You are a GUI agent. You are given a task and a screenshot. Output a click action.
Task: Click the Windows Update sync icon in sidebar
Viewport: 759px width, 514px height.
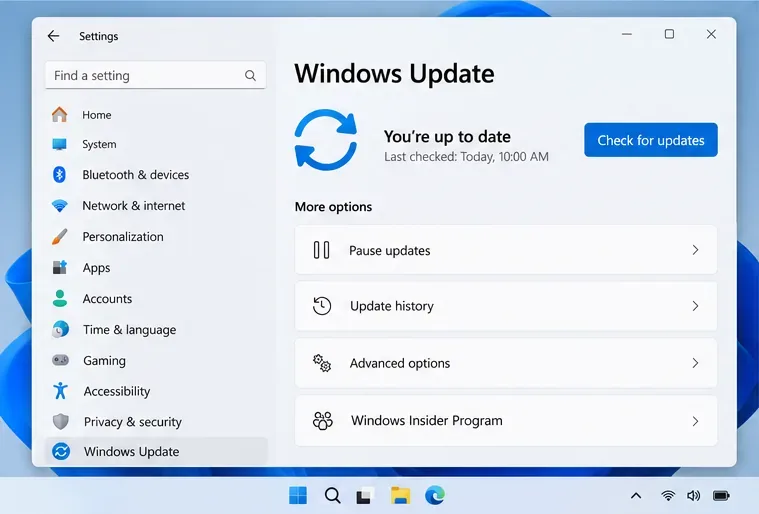[x=61, y=452]
